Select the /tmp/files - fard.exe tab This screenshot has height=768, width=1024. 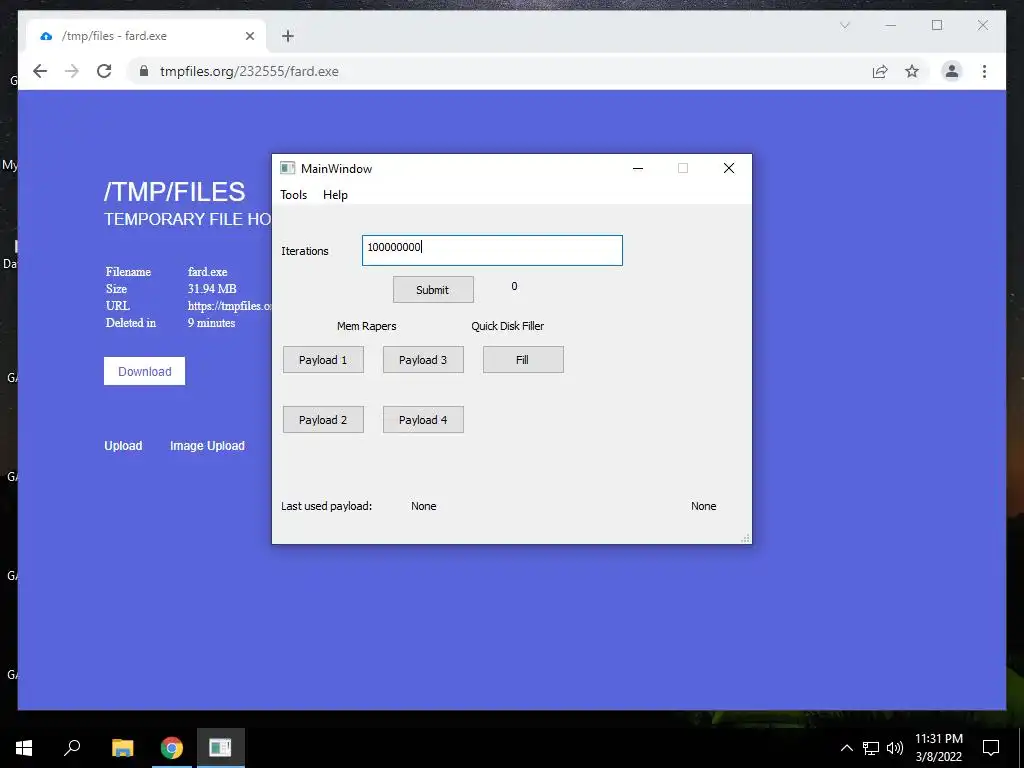click(x=146, y=36)
